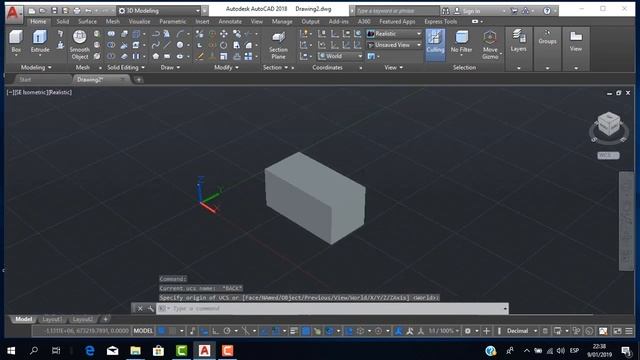
Task: Expand the Draw panel
Action: click(170, 67)
